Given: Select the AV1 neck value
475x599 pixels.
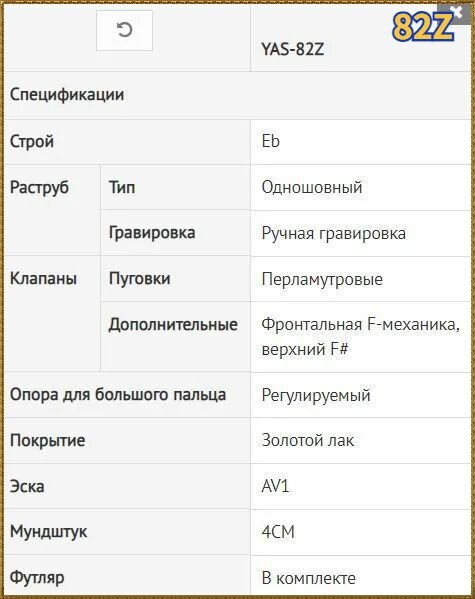Looking at the screenshot, I should click(x=276, y=486).
